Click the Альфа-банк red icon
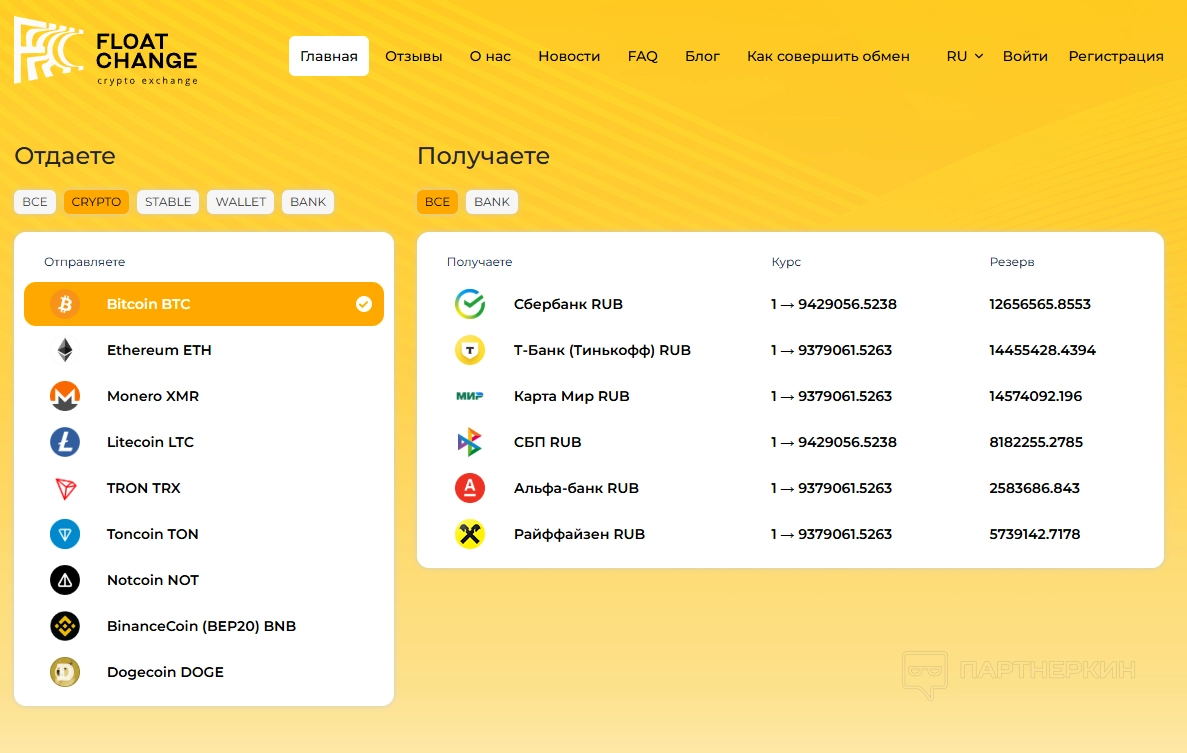The image size is (1187, 753). (x=469, y=488)
